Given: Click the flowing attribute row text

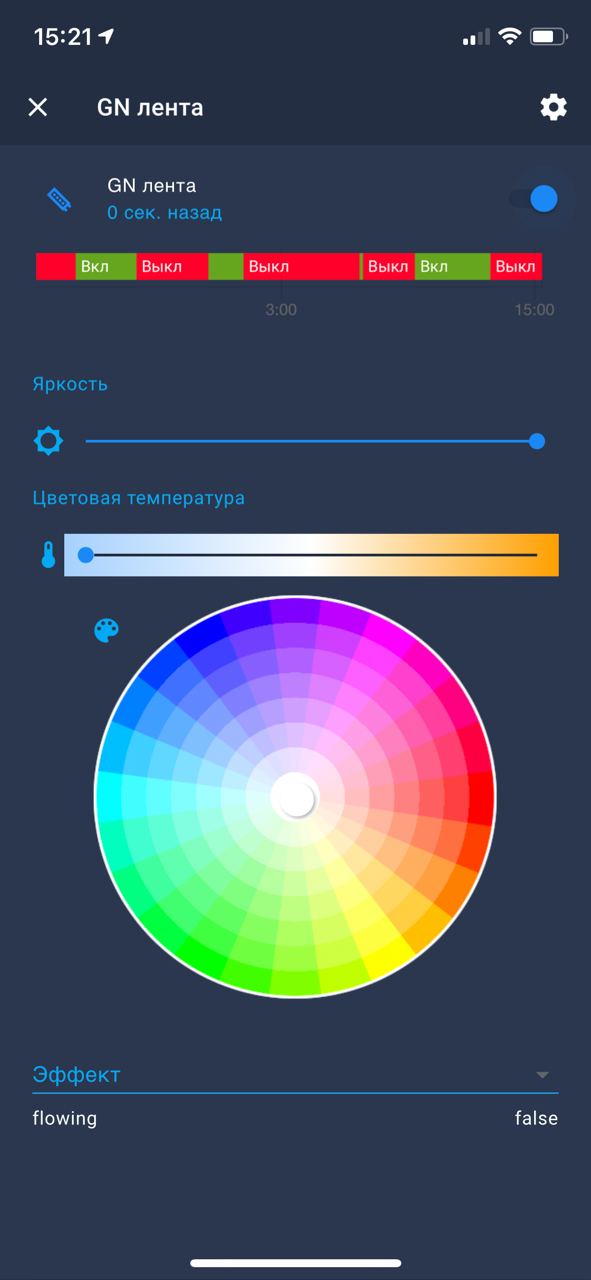Looking at the screenshot, I should pyautogui.click(x=65, y=1118).
